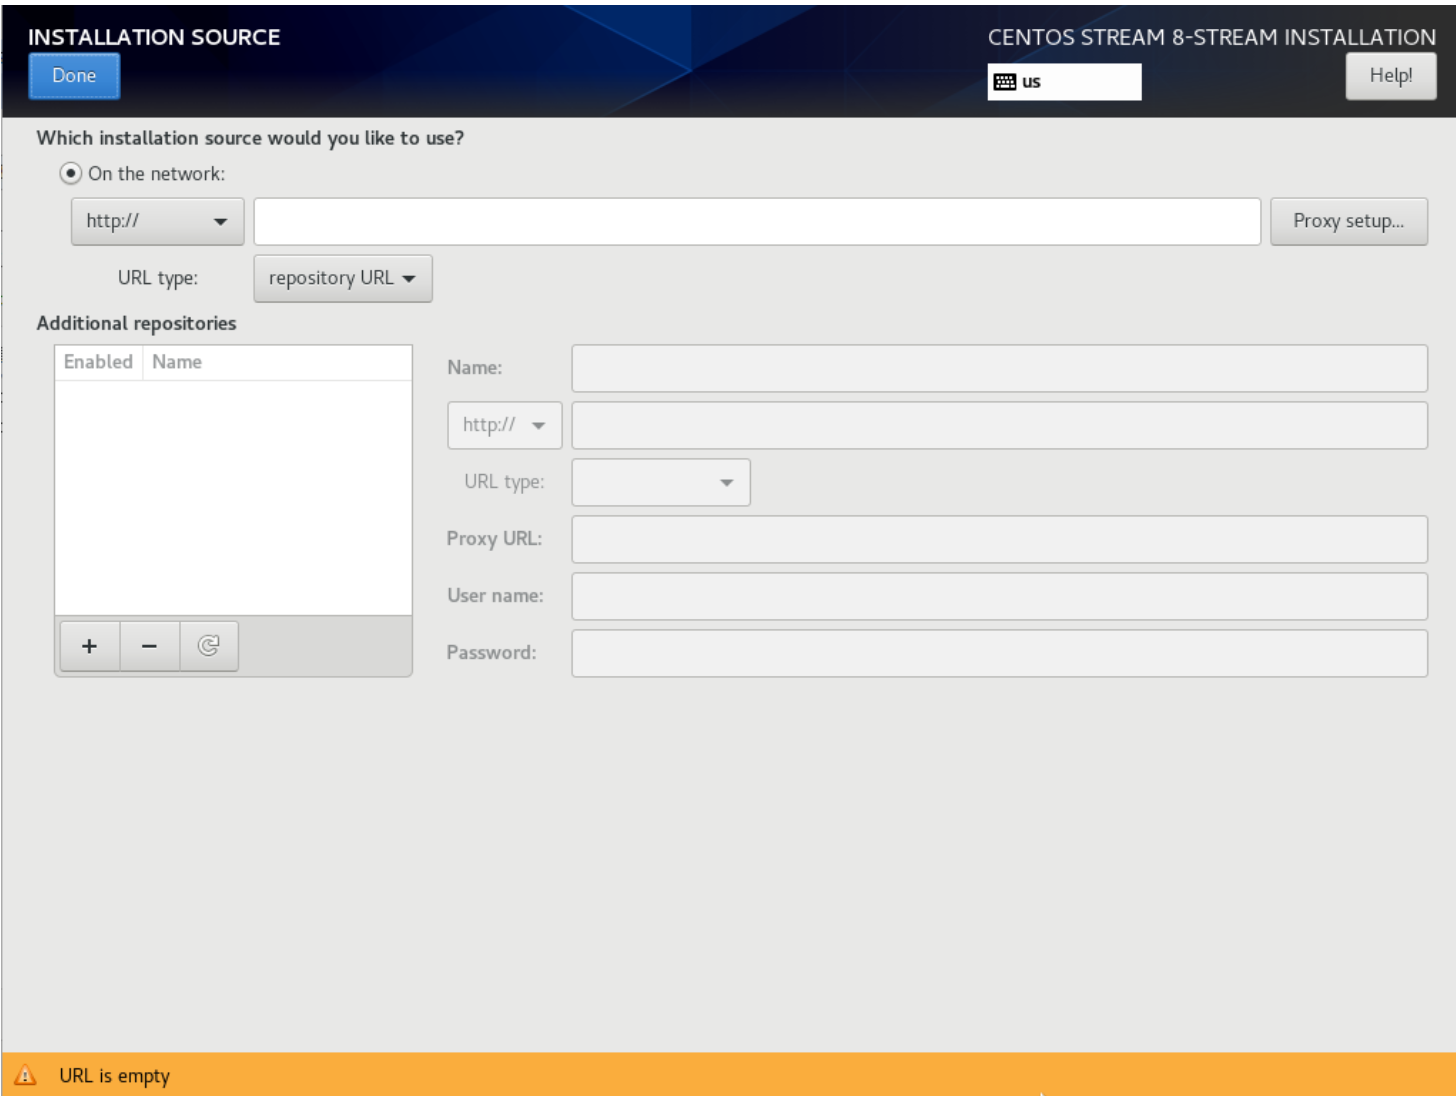The image size is (1456, 1096).
Task: Click the 'Additional repositories' heading
Action: click(136, 323)
